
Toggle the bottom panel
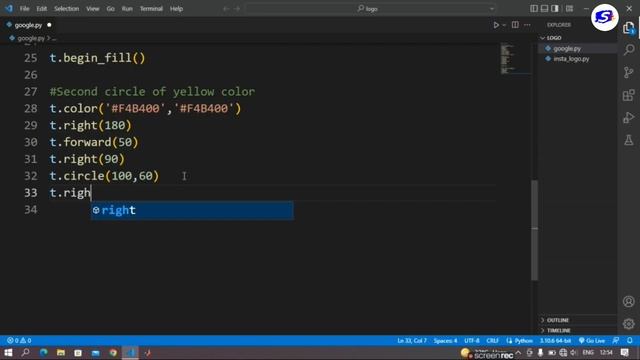pos(544,9)
